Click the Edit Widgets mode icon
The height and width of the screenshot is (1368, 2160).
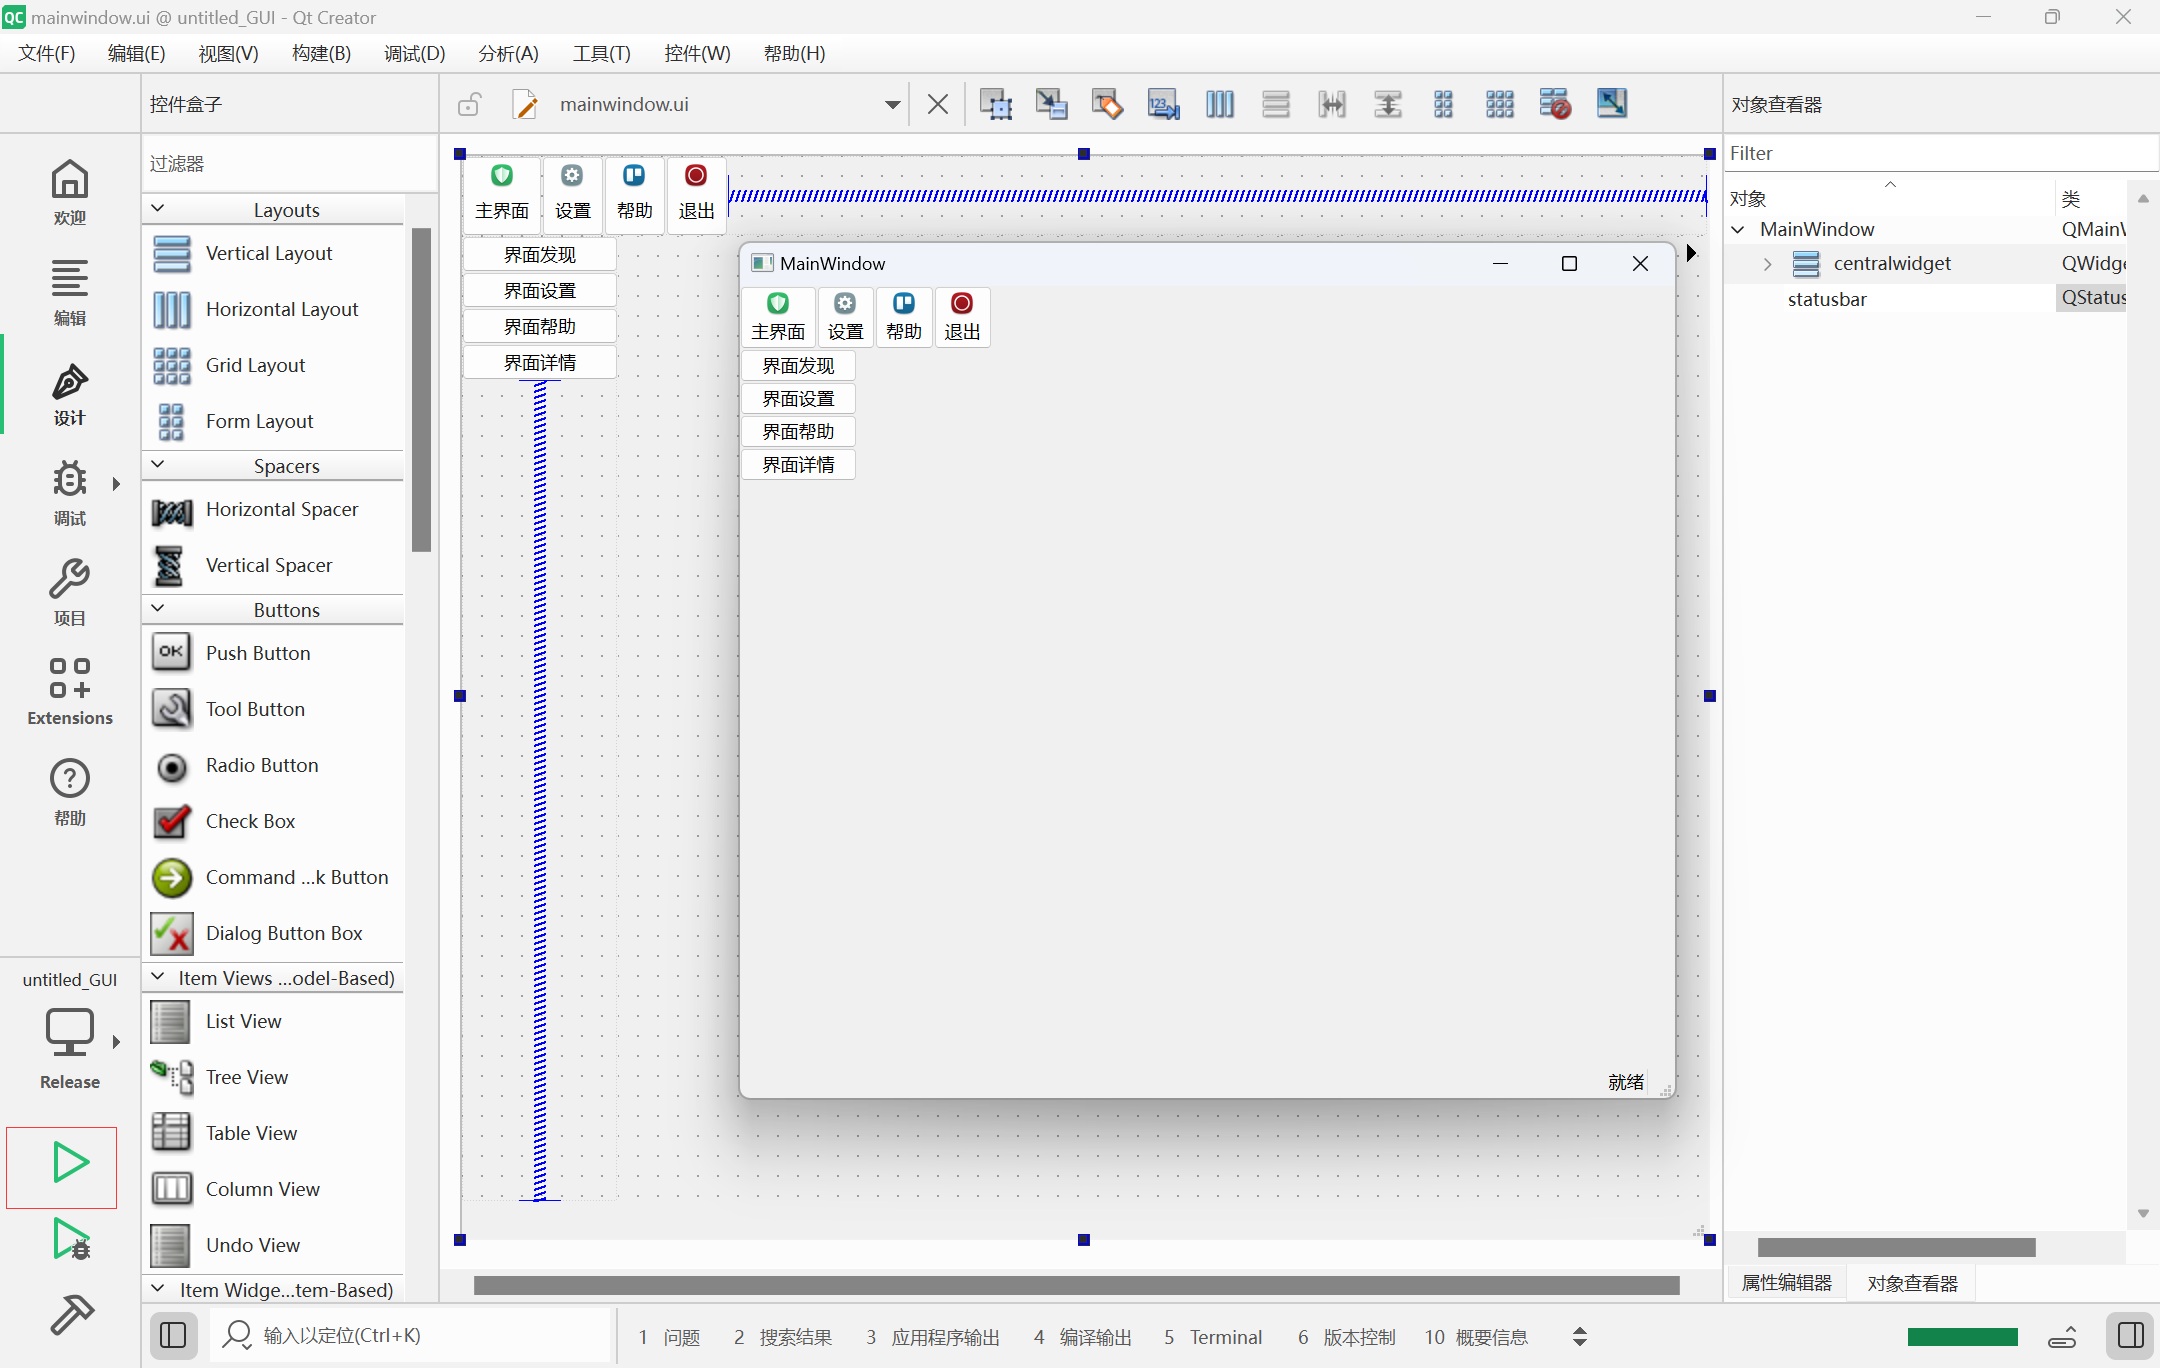[995, 104]
